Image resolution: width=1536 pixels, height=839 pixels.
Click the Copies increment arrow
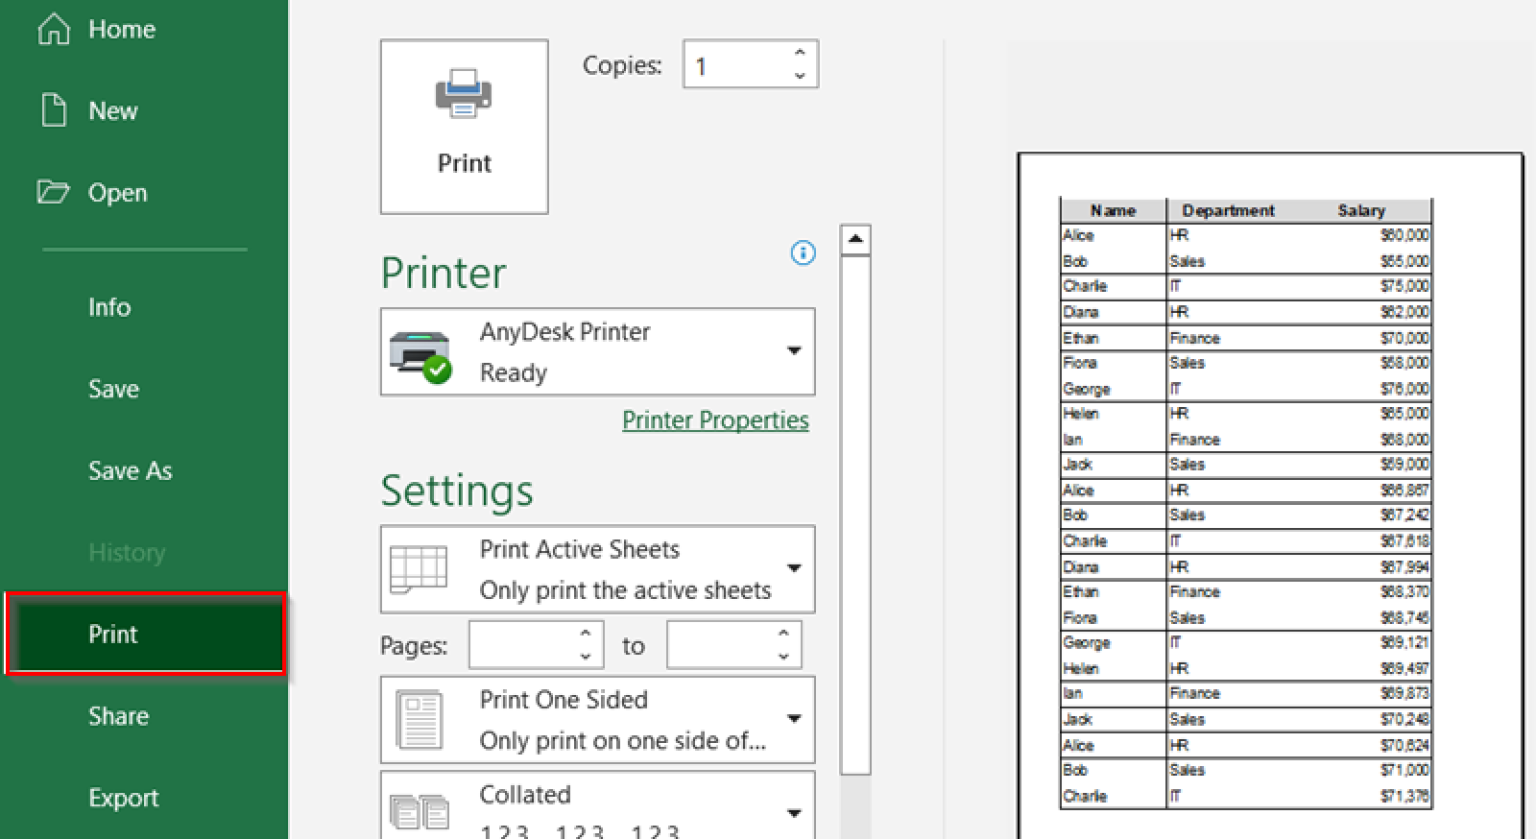[799, 53]
